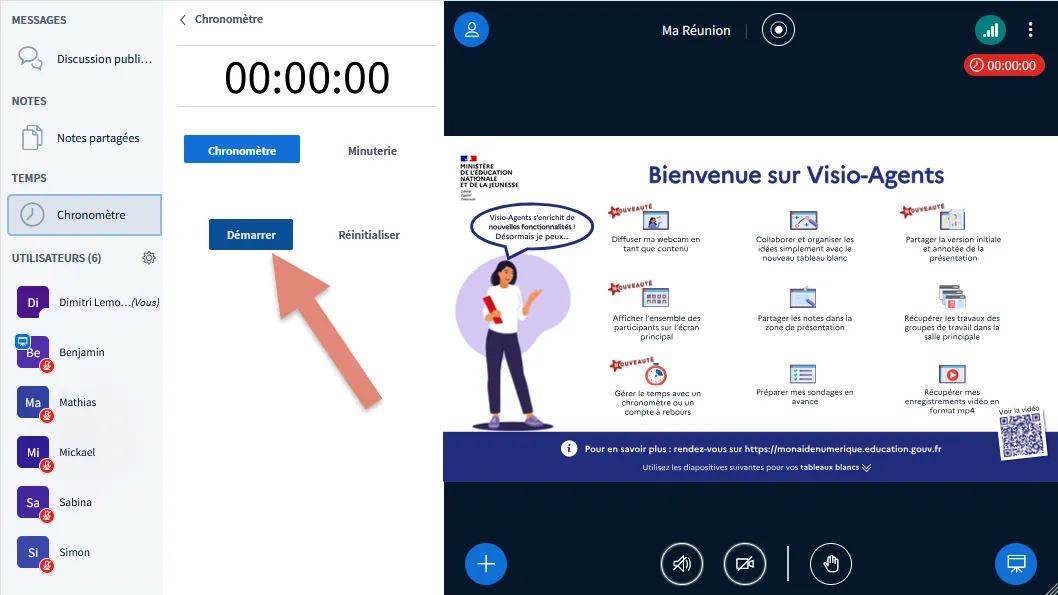Open the three-dot options menu
The height and width of the screenshot is (595, 1058).
click(1030, 30)
